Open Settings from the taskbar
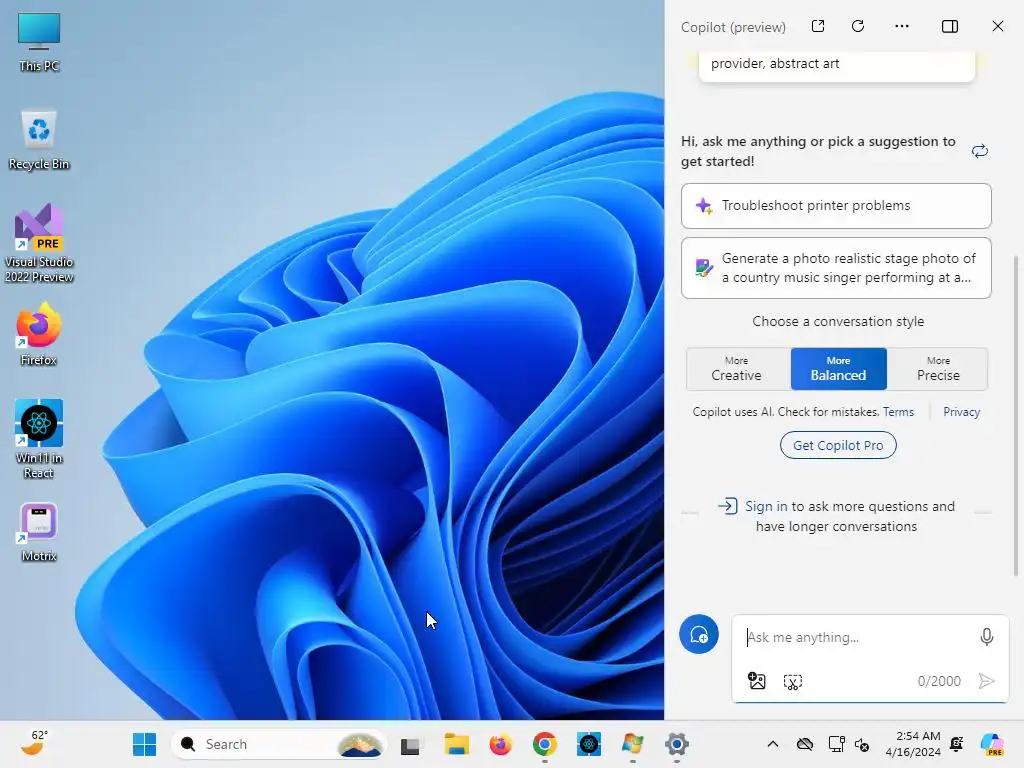Viewport: 1024px width, 768px height. [x=677, y=744]
